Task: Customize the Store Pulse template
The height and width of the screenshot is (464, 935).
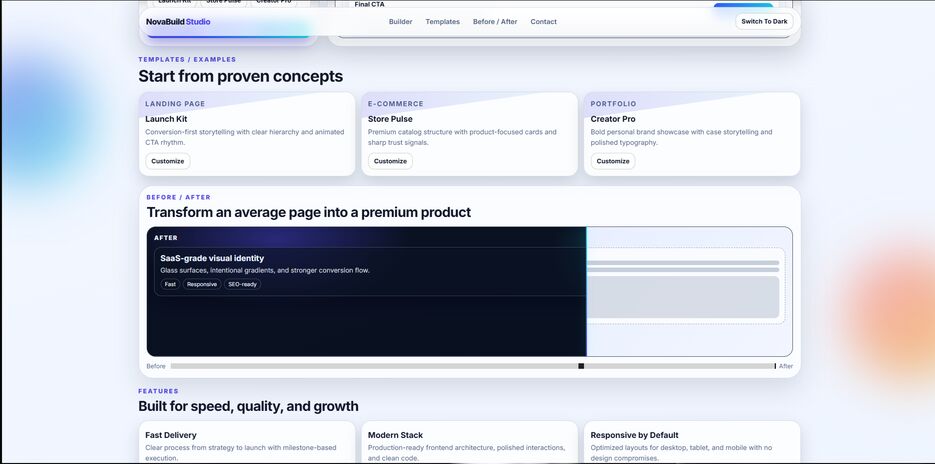Action: (x=390, y=161)
